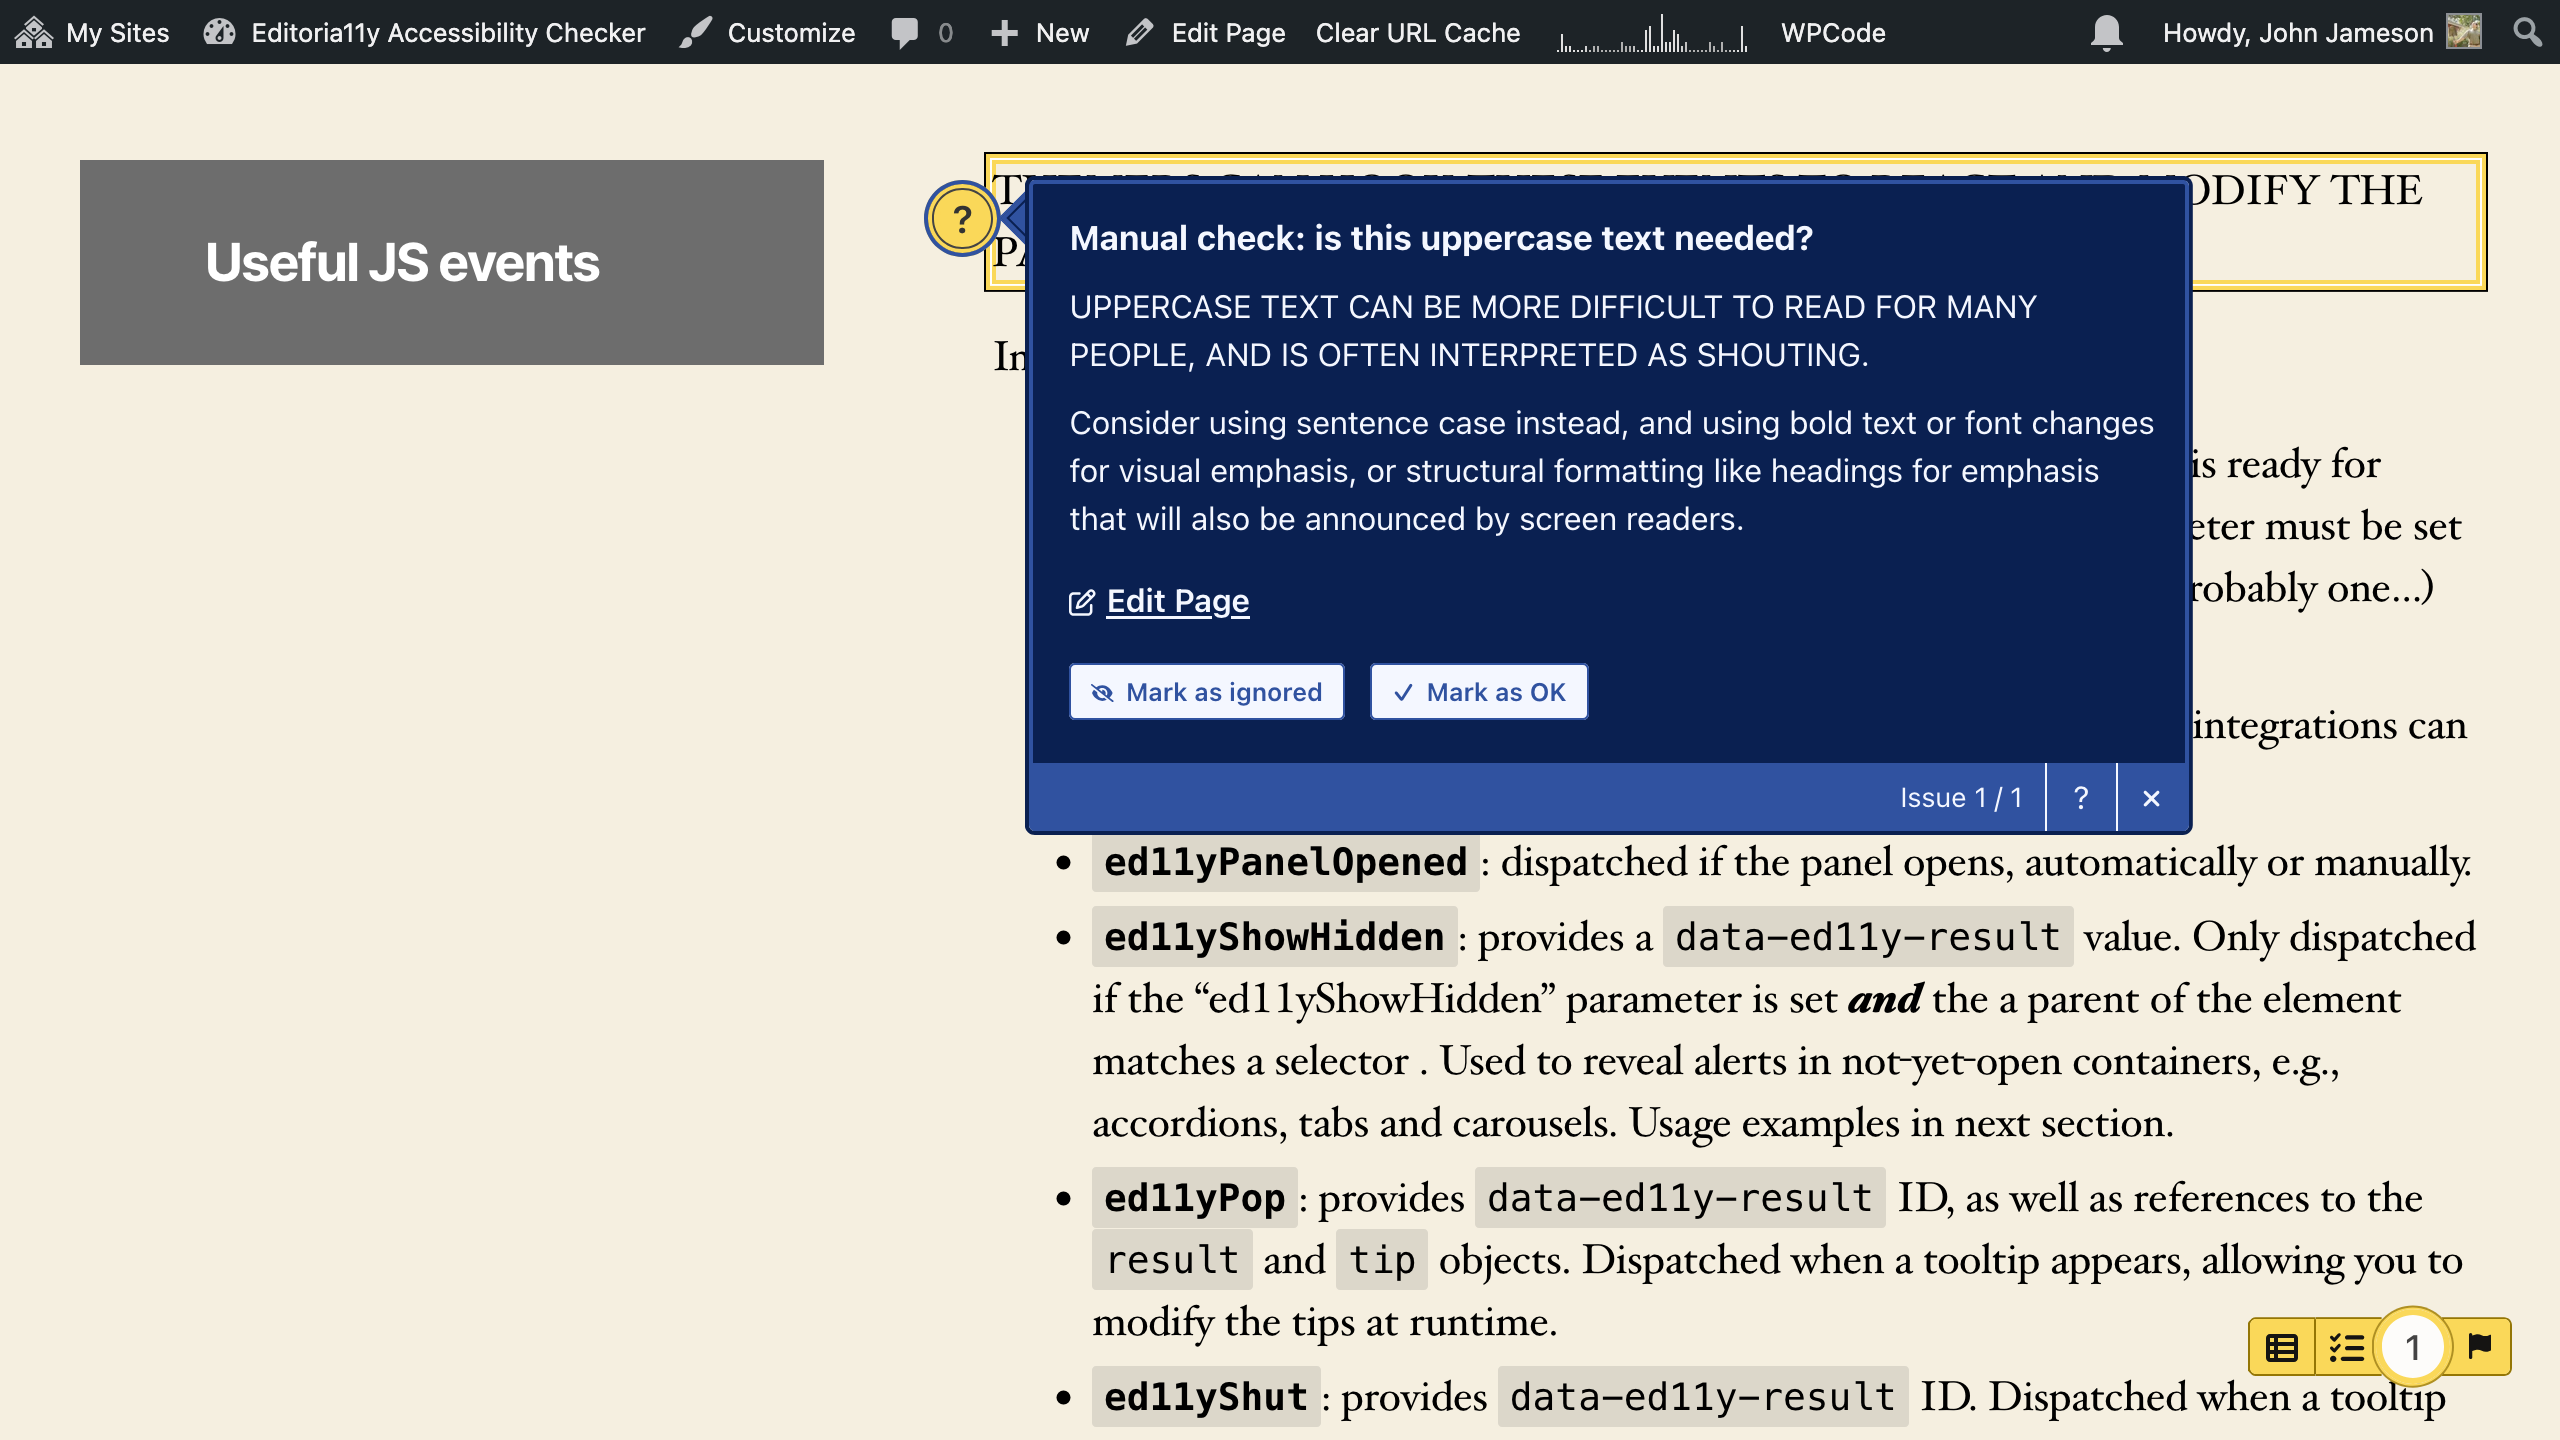This screenshot has height=1440, width=2560.
Task: Click the question mark help icon in tooltip footer
Action: coord(2081,798)
